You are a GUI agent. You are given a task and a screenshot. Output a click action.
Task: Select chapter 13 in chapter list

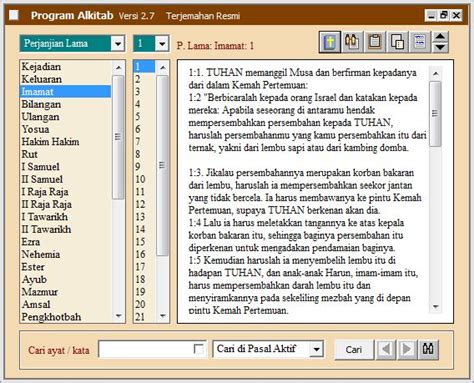pos(144,217)
